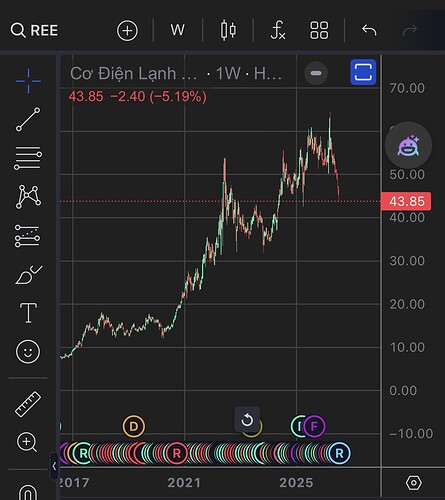Tap the Cơ Điện Lạnh symbol title

133,73
